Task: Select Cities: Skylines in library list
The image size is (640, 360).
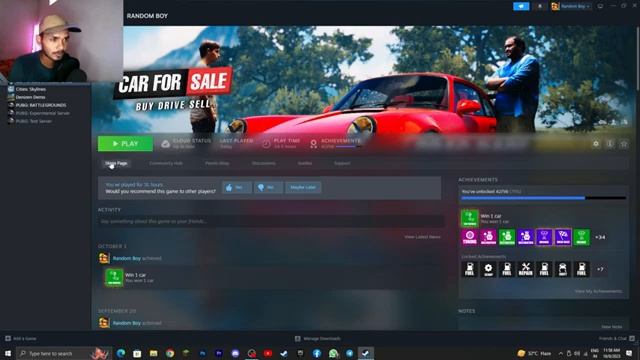Action: 31,89
